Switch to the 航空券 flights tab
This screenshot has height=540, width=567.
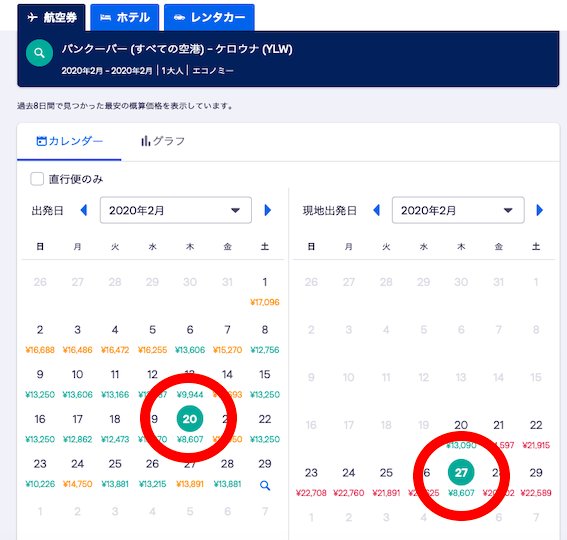pos(51,17)
